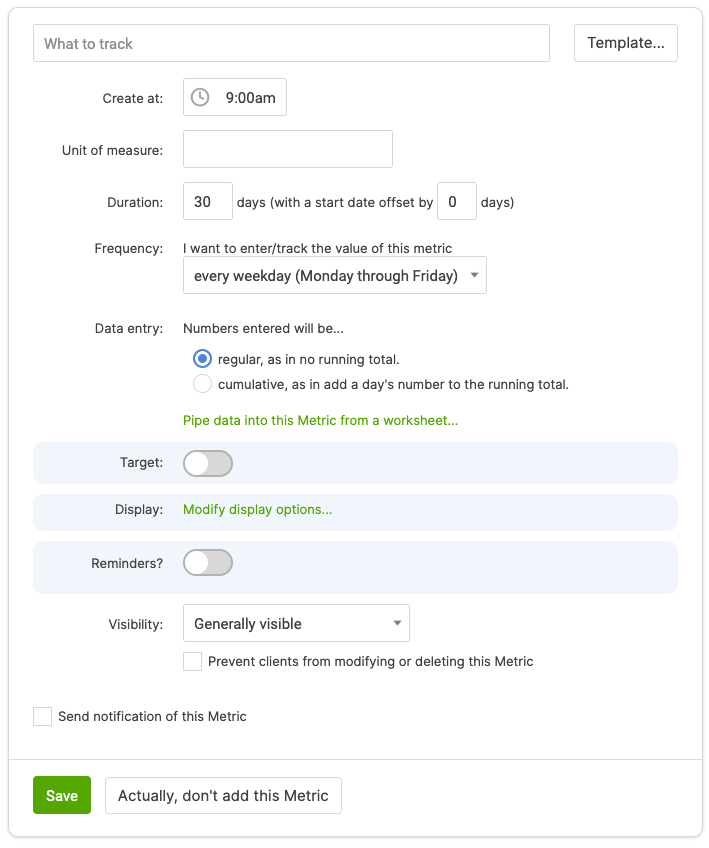
Task: Check Prevent clients from modifying this Metric
Action: (x=192, y=661)
